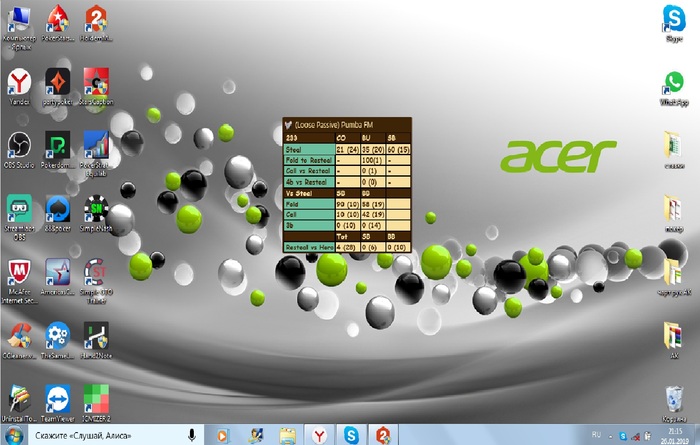Click the Skype icon in the system tray
The width and height of the screenshot is (700, 445).
[623, 437]
